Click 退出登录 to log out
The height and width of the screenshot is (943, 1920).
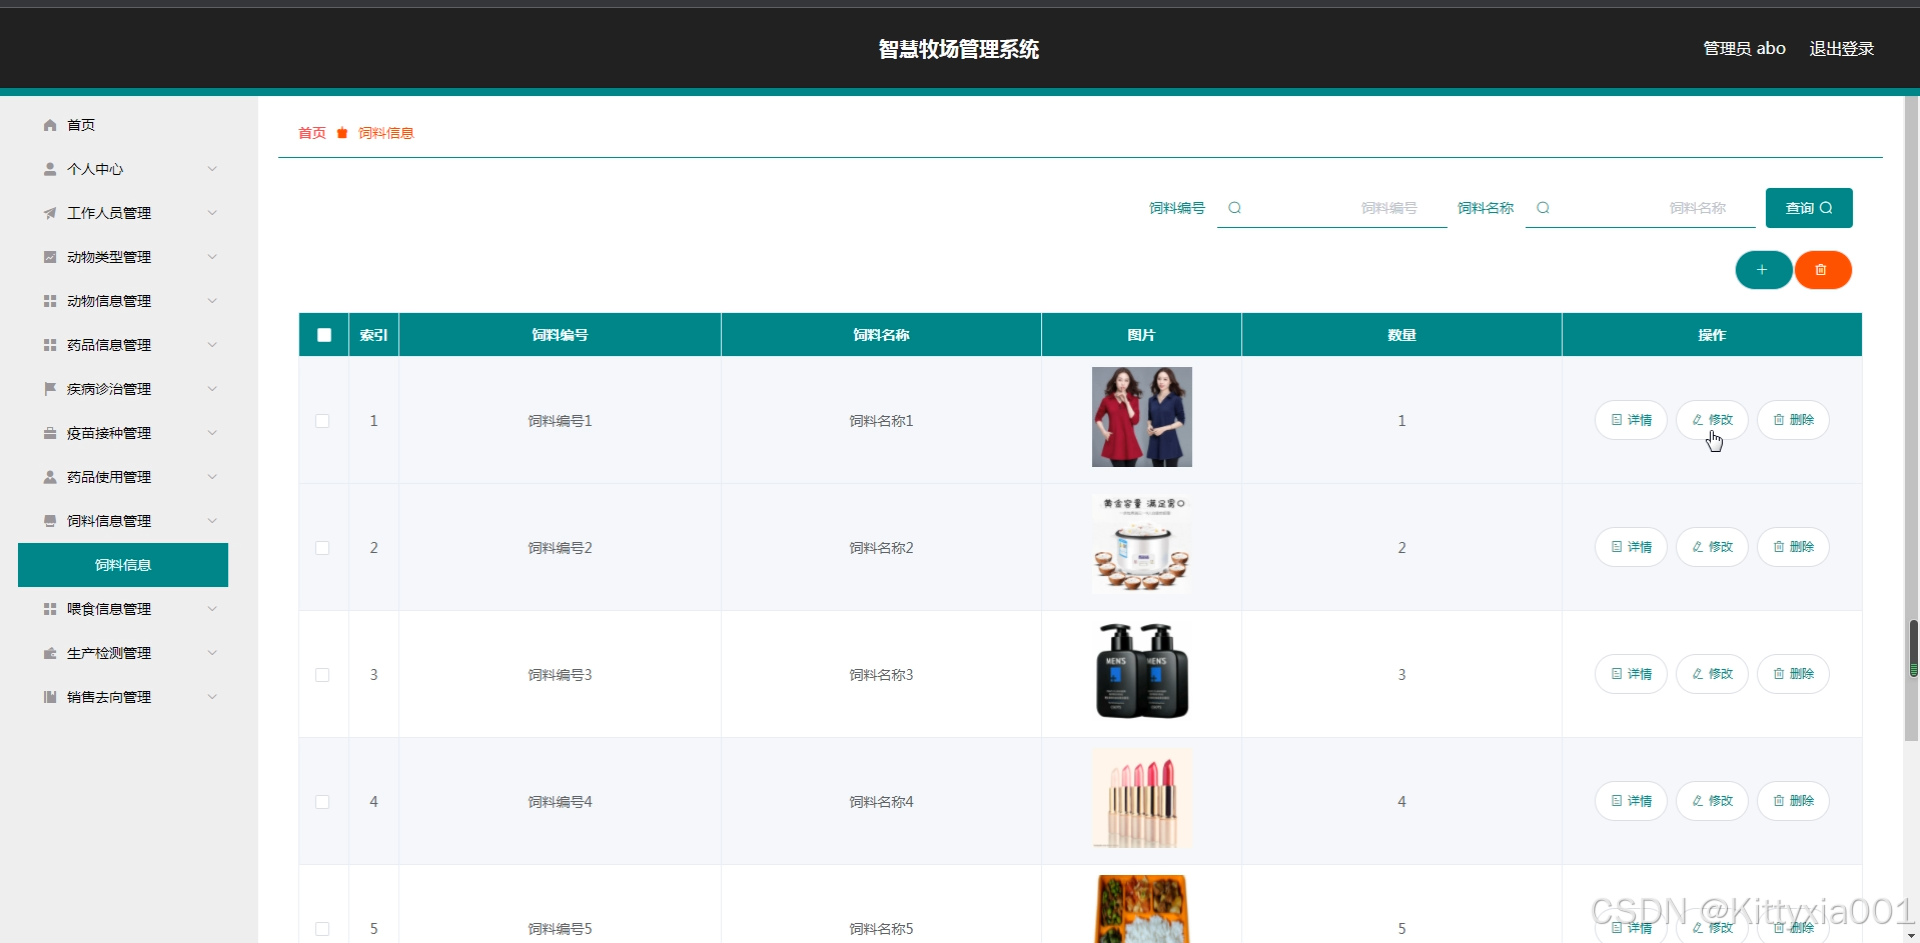pyautogui.click(x=1841, y=48)
